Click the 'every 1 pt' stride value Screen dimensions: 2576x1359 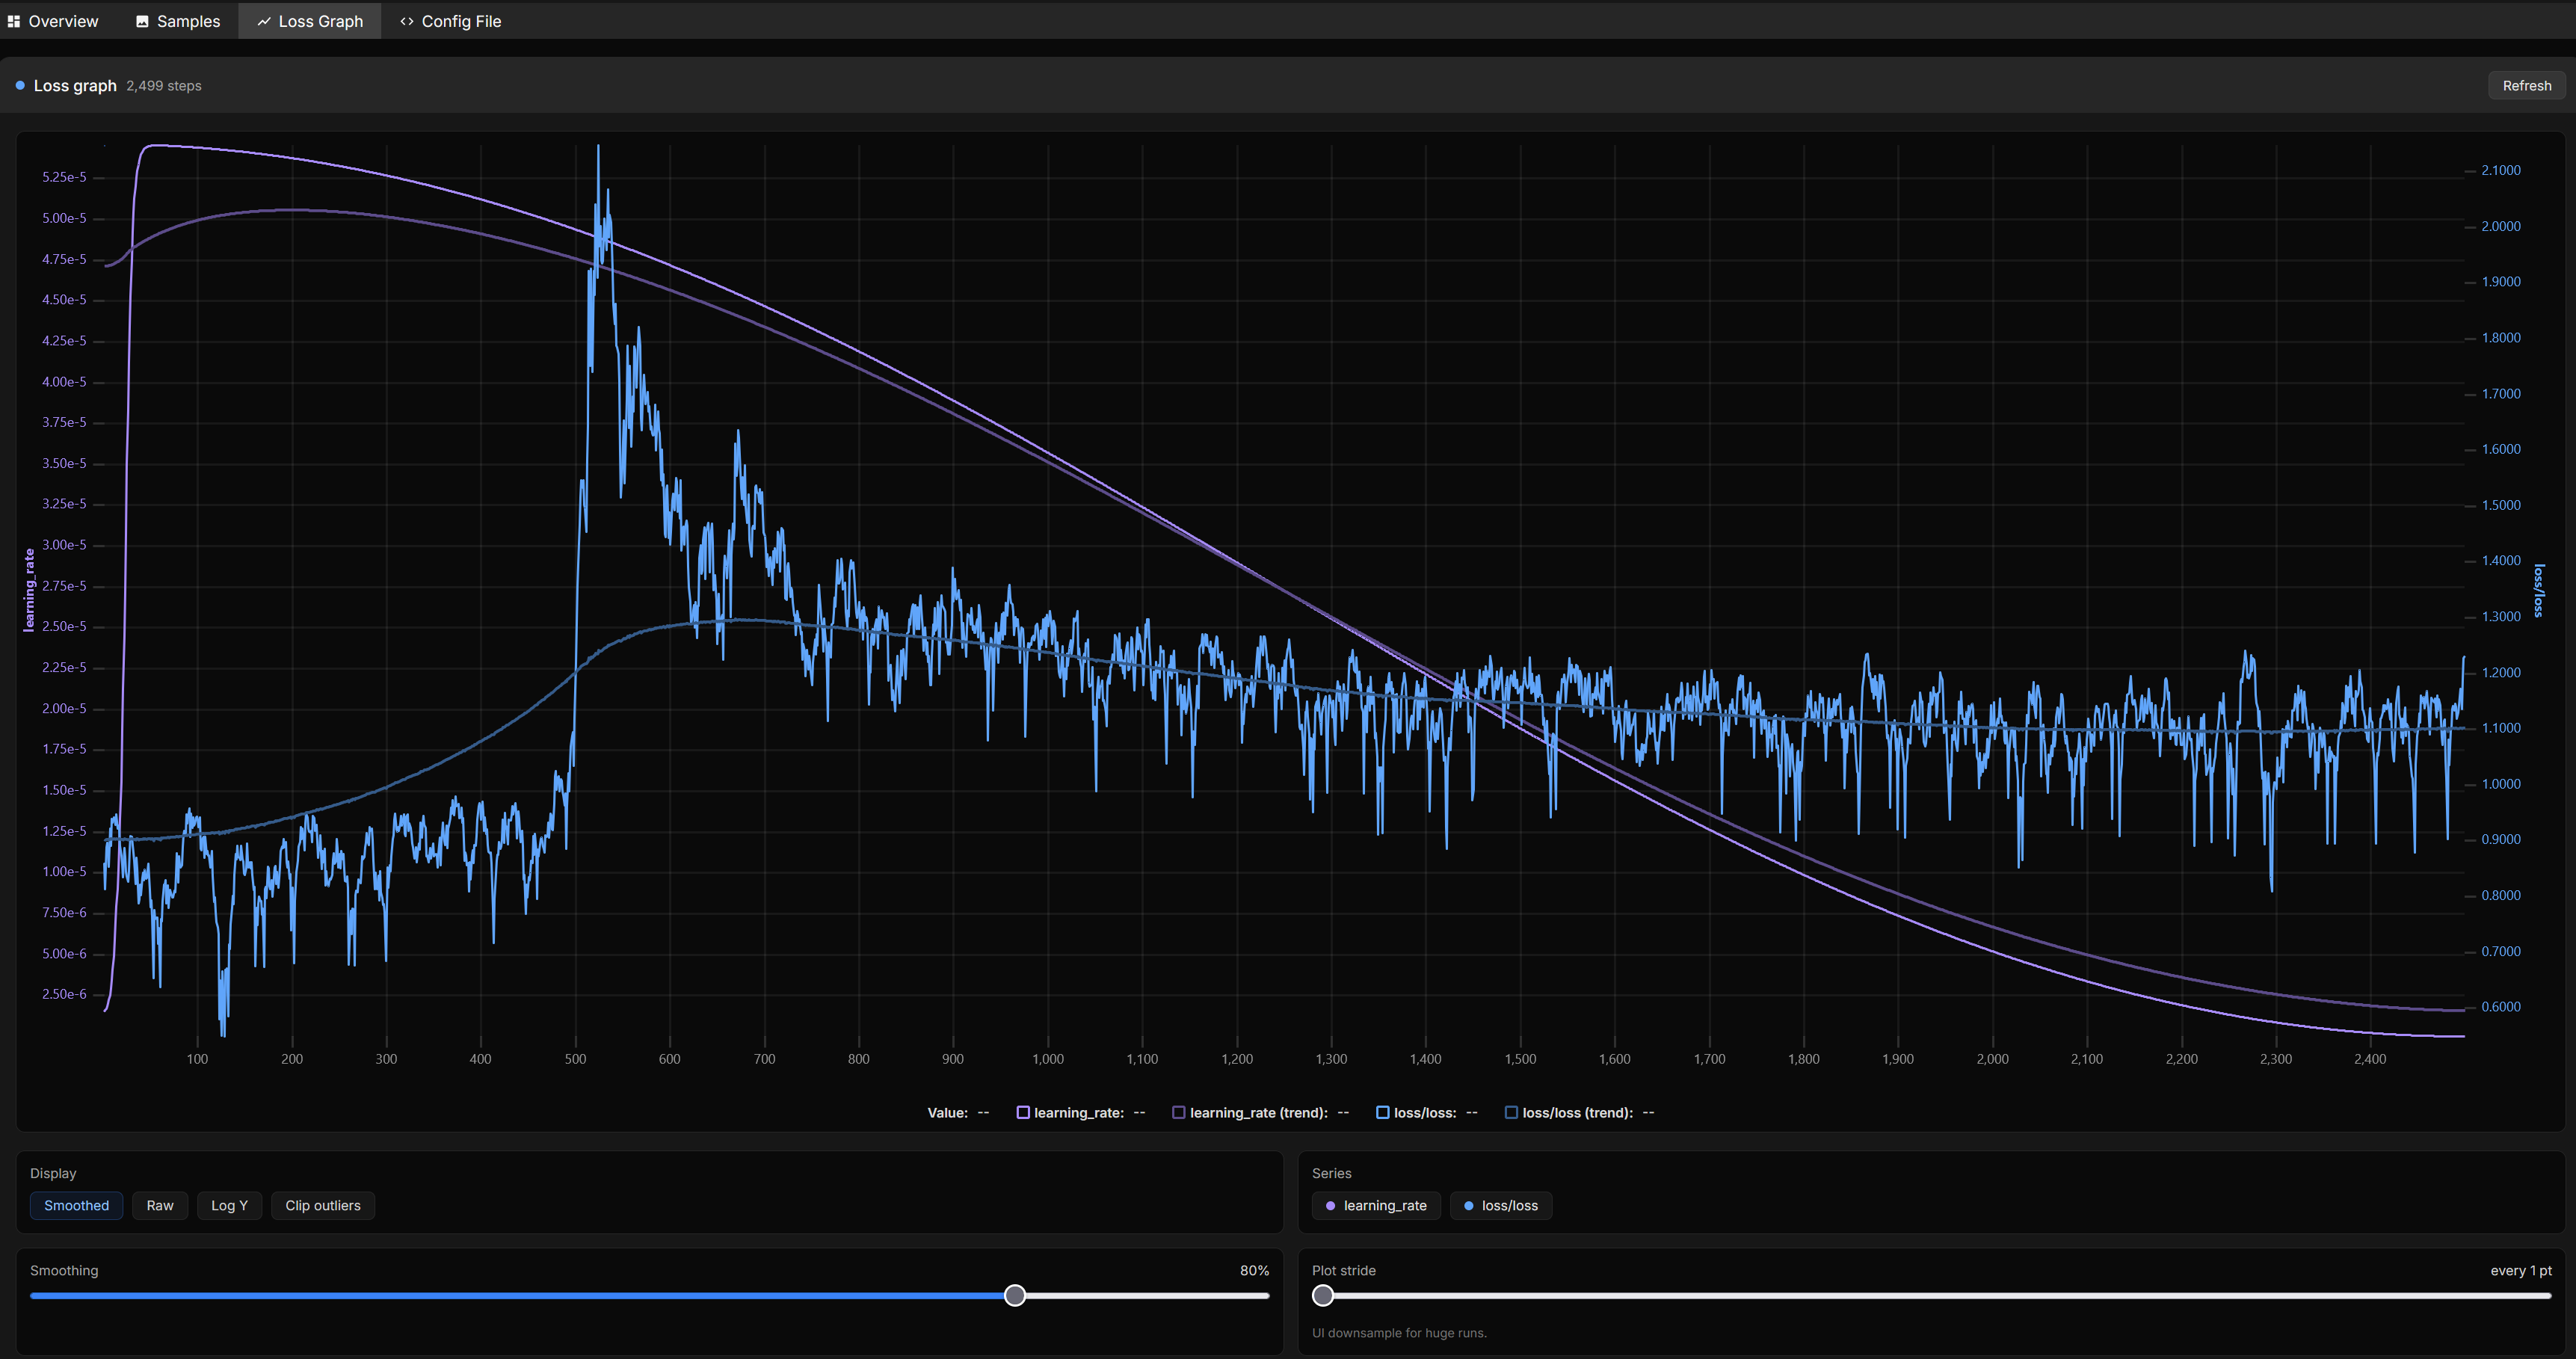click(2520, 1271)
